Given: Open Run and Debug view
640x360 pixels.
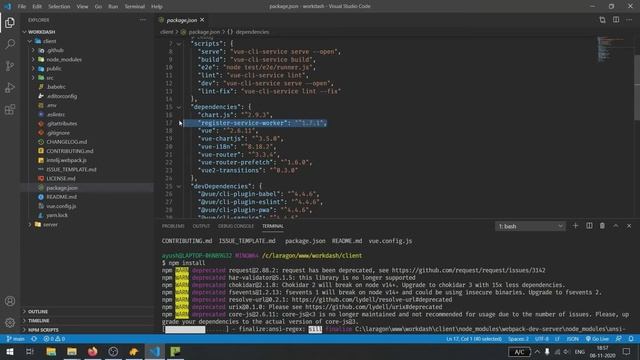Looking at the screenshot, I should tap(10, 87).
